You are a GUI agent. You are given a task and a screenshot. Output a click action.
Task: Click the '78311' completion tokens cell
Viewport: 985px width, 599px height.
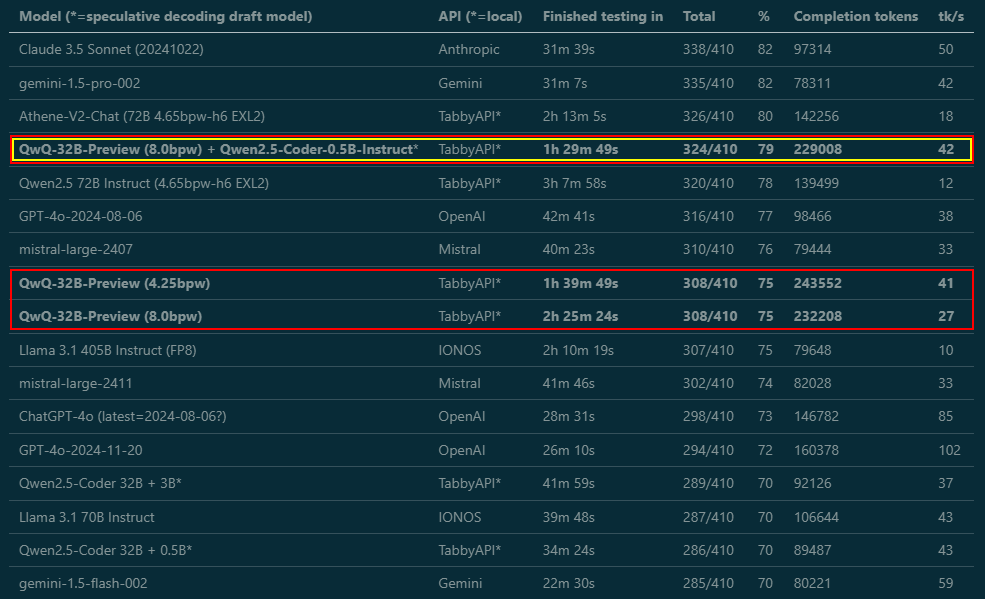(812, 84)
